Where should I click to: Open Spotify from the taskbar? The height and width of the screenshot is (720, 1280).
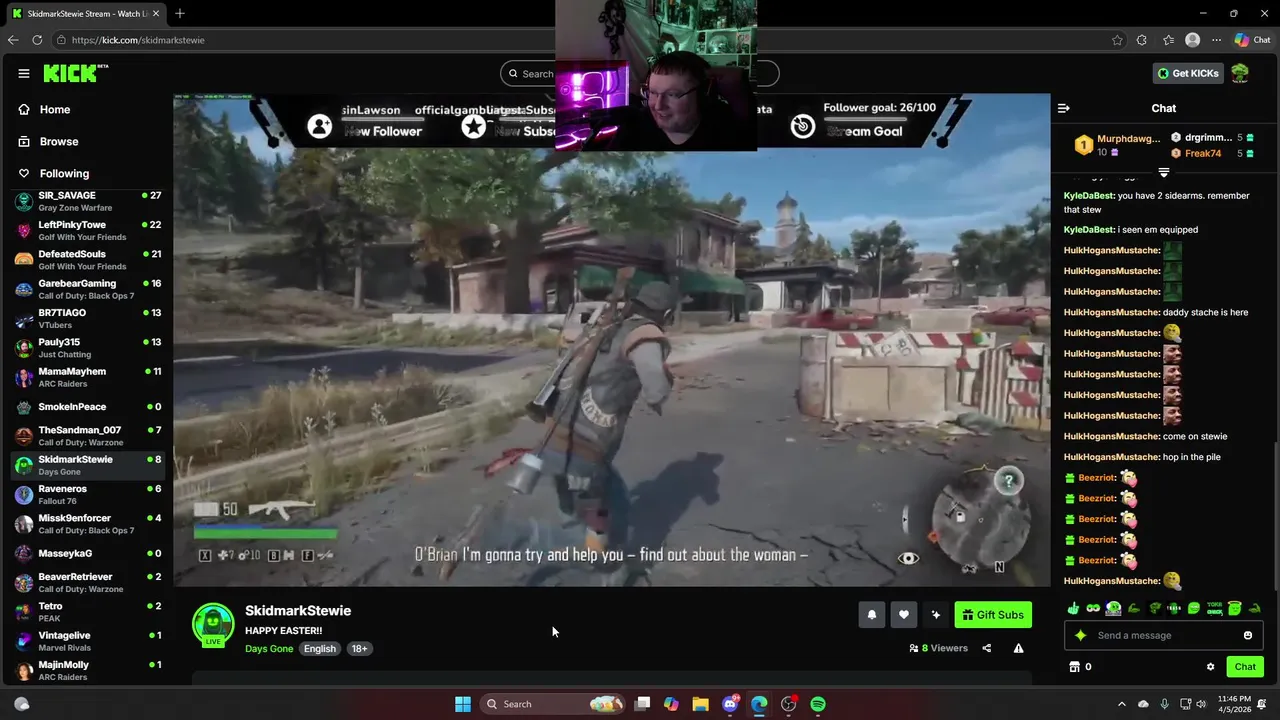(818, 704)
